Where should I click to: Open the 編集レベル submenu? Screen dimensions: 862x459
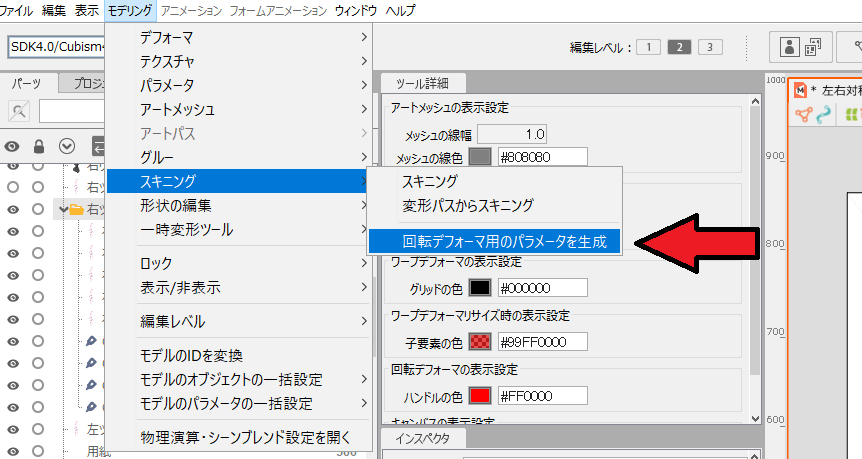tap(239, 321)
